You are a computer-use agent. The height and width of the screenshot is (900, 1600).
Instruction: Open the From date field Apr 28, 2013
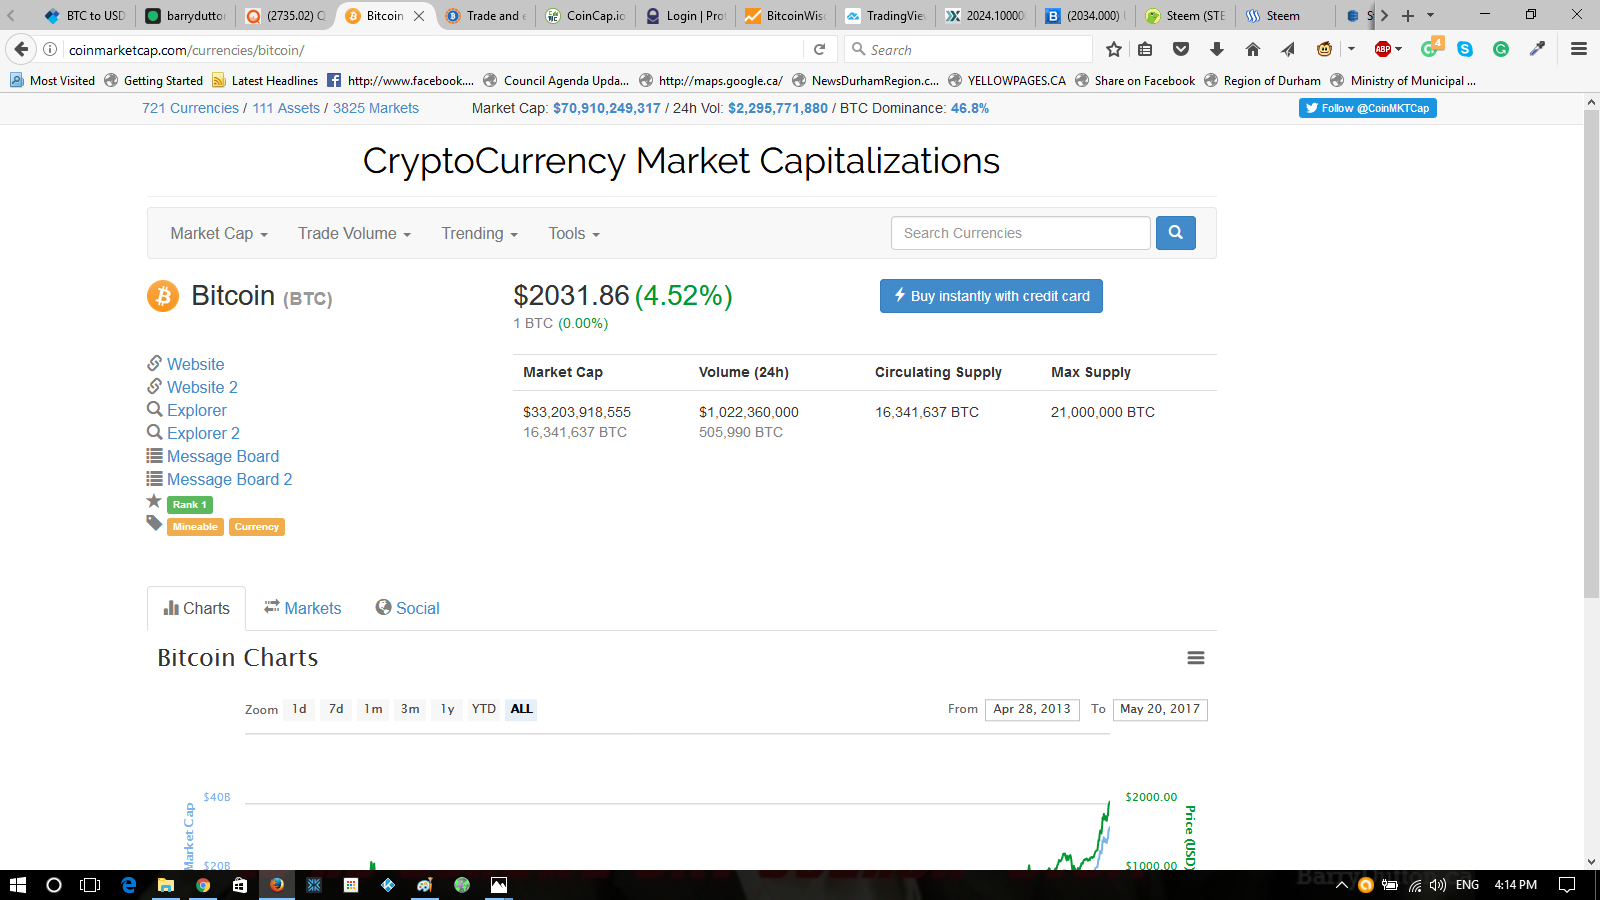(1032, 710)
